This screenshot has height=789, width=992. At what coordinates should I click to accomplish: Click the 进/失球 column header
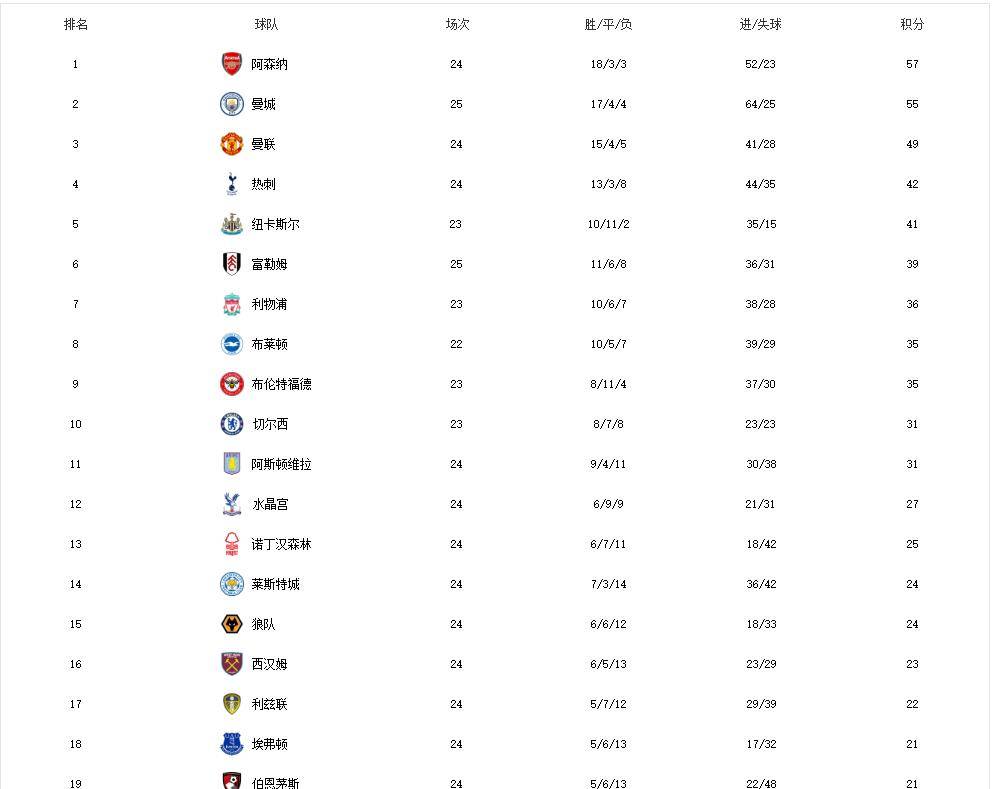click(760, 24)
